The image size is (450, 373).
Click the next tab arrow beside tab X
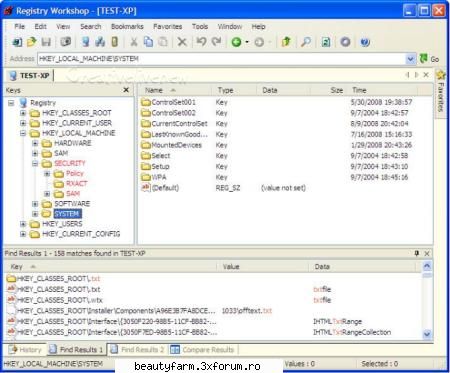416,75
